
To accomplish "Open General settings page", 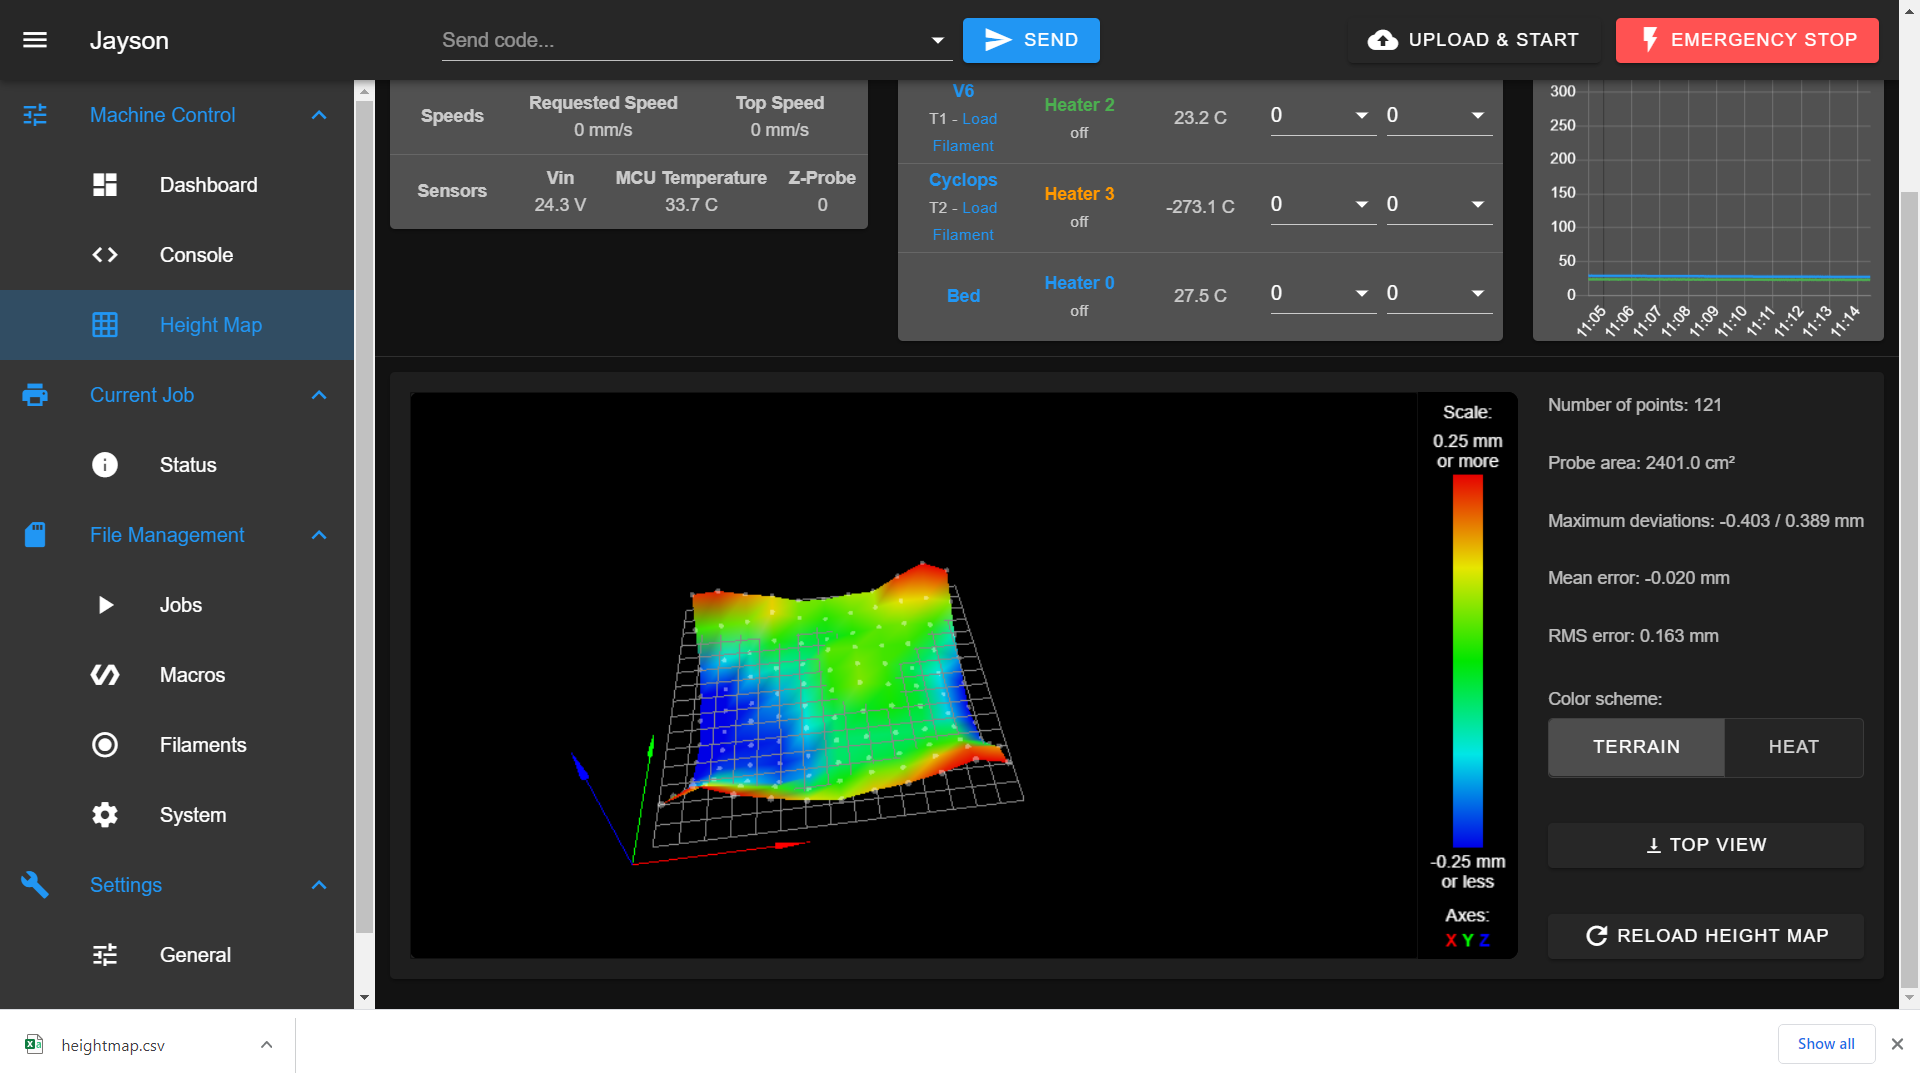I will tap(177, 955).
